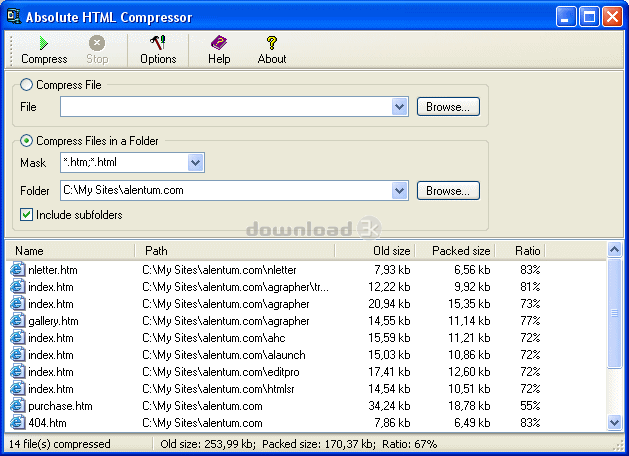Expand the Folder dropdown arrow
629x456 pixels.
pos(399,191)
